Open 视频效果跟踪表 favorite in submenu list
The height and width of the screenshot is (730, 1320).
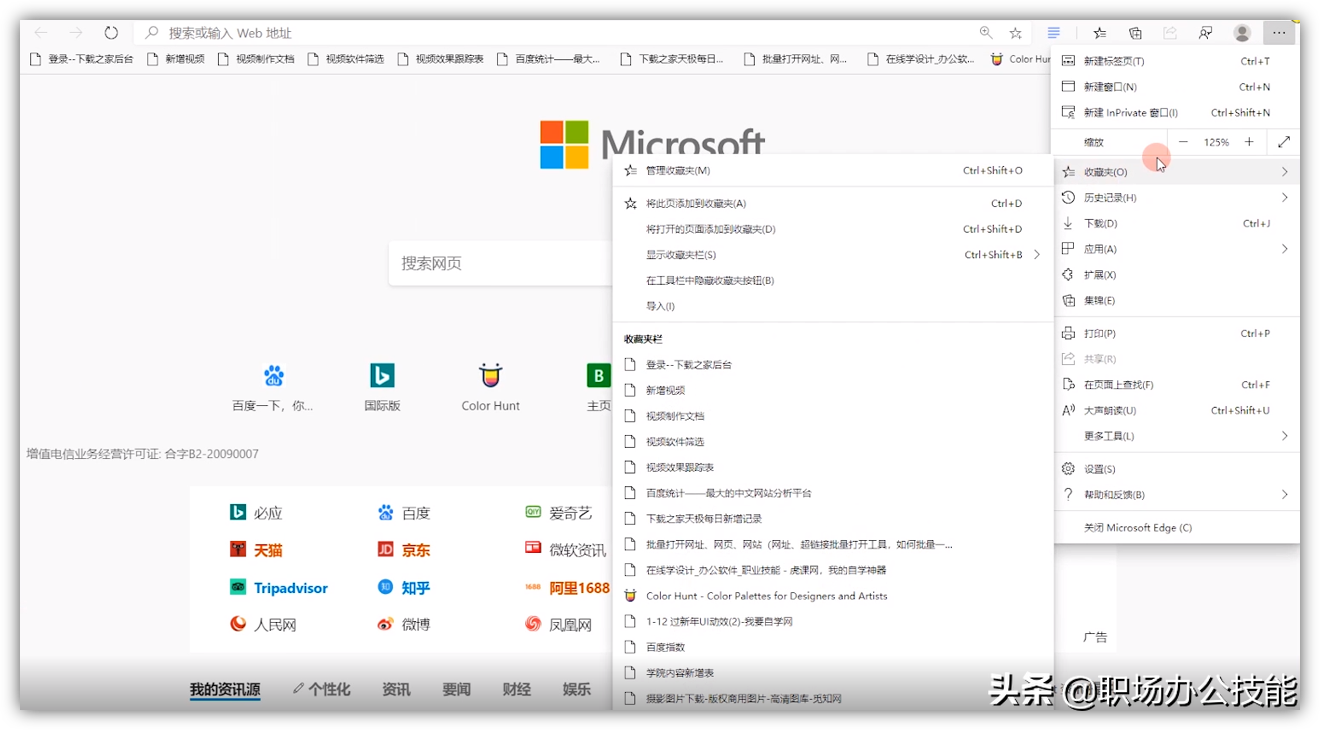[833, 468]
